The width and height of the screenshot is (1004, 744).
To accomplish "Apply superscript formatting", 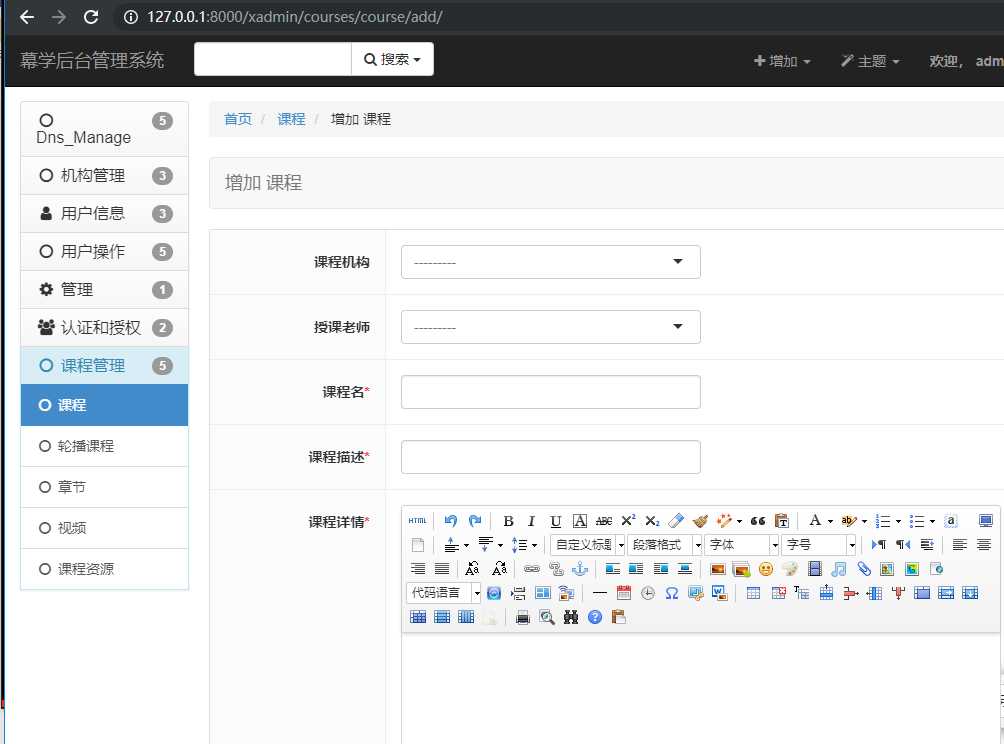I will click(x=628, y=521).
